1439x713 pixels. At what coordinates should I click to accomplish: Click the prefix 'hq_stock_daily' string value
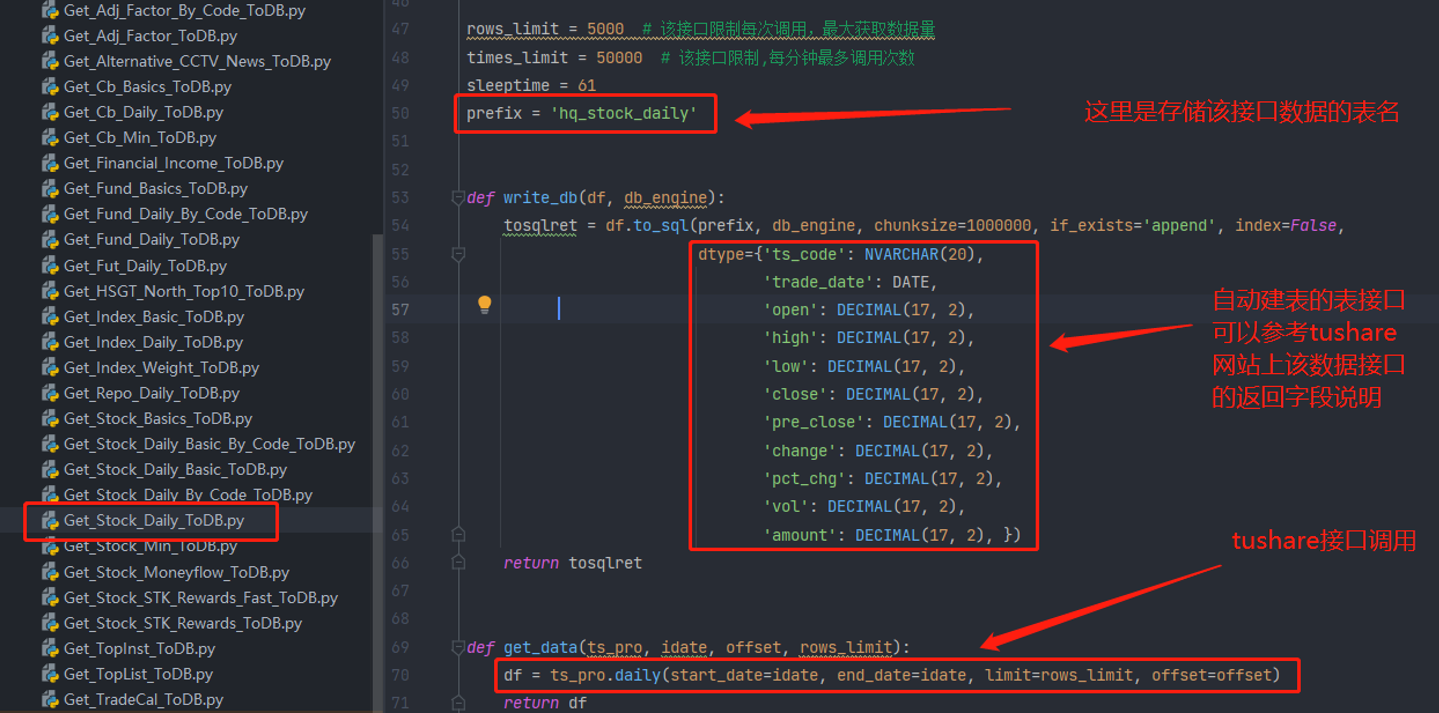coord(624,114)
